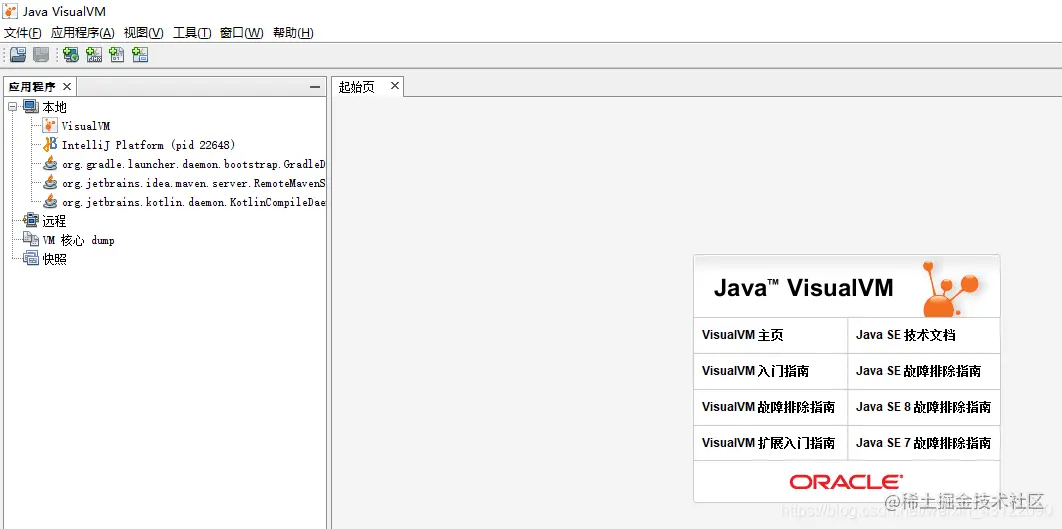Open the VisualVM 故障排除指南 link

click(x=768, y=406)
